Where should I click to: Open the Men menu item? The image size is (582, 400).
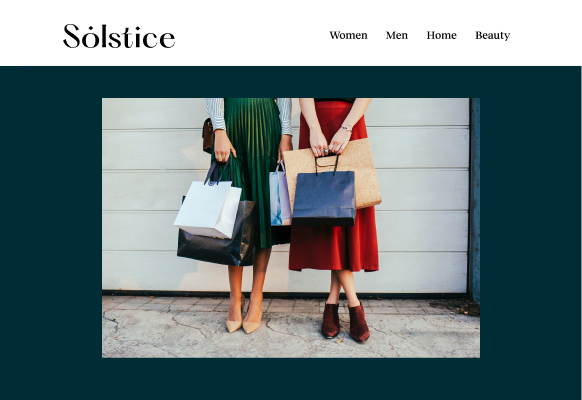coord(396,35)
